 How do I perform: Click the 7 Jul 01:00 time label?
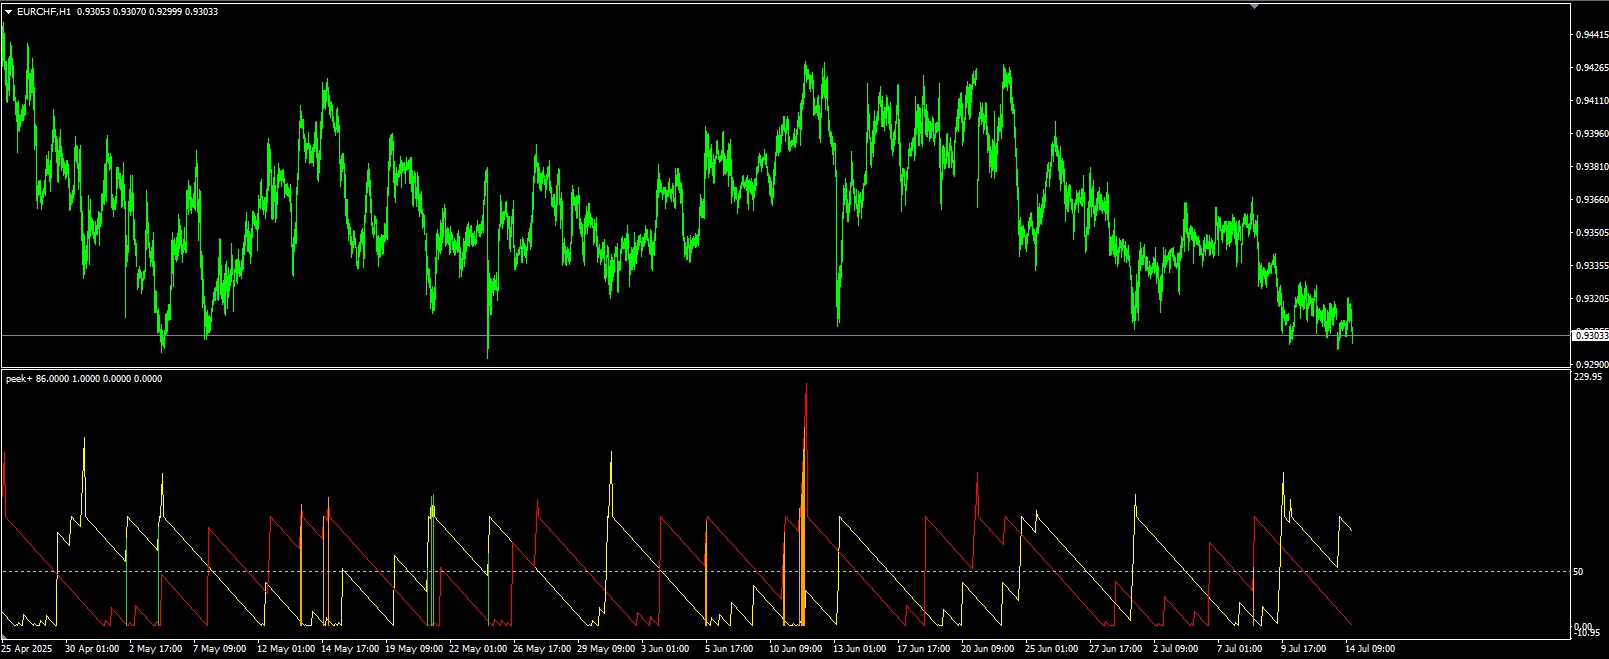point(1240,649)
